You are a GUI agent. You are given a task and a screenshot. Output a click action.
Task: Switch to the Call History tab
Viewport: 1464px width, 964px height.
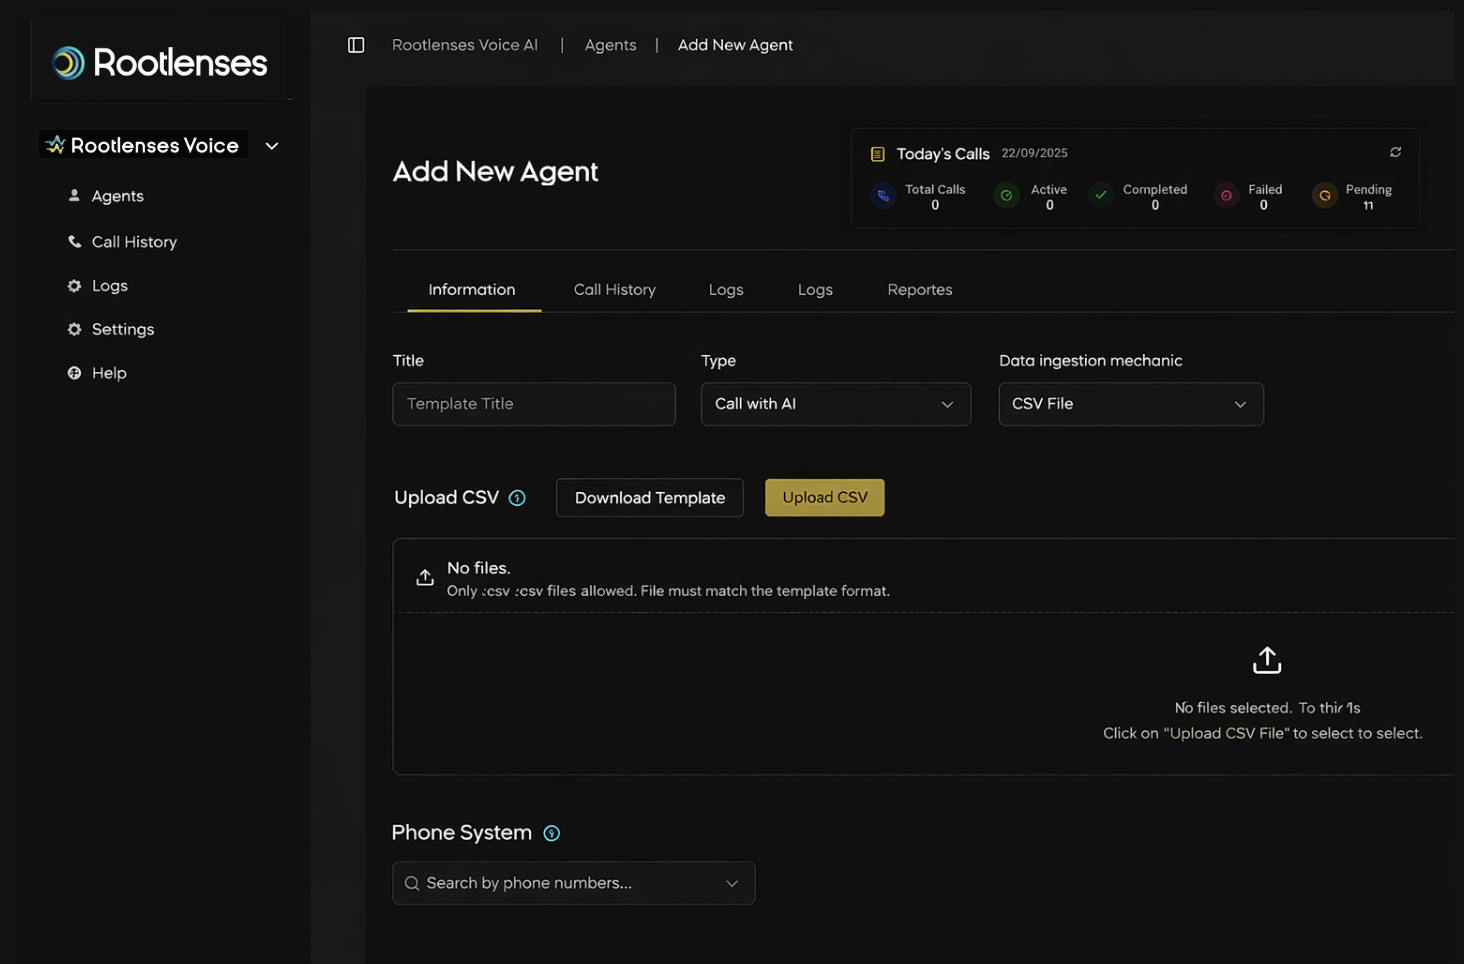tap(614, 290)
